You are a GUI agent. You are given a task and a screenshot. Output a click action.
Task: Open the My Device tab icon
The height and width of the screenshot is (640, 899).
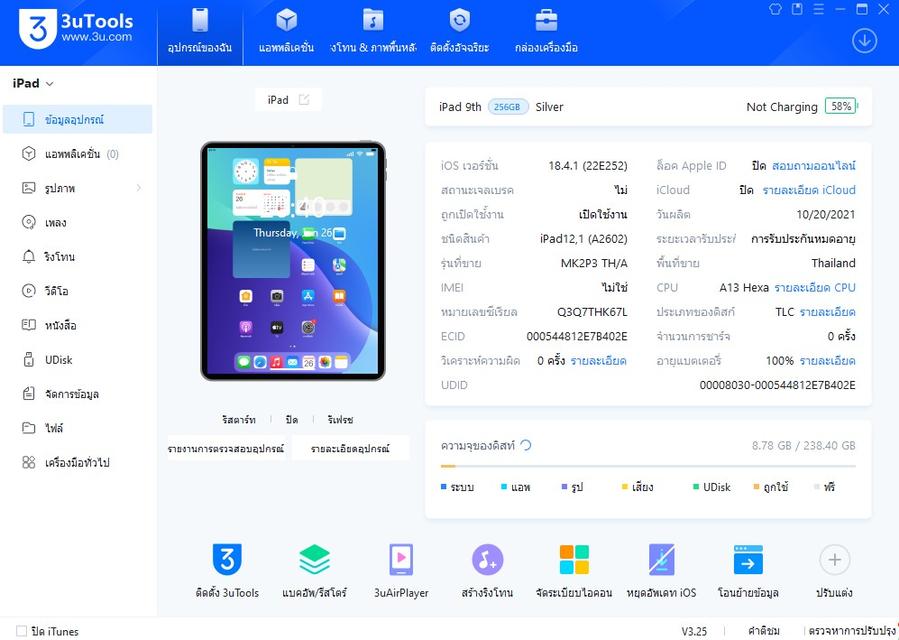[x=200, y=21]
